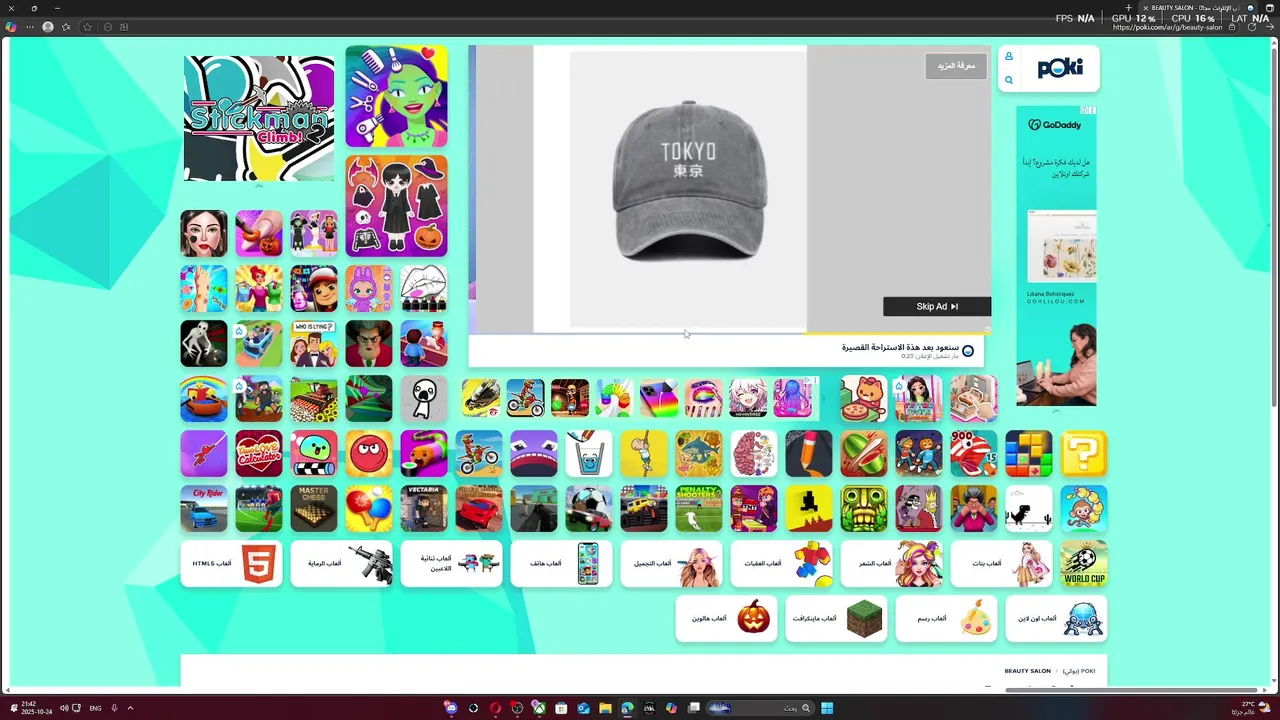The width and height of the screenshot is (1280, 720).
Task: Open the two-player games category
Action: (x=452, y=564)
